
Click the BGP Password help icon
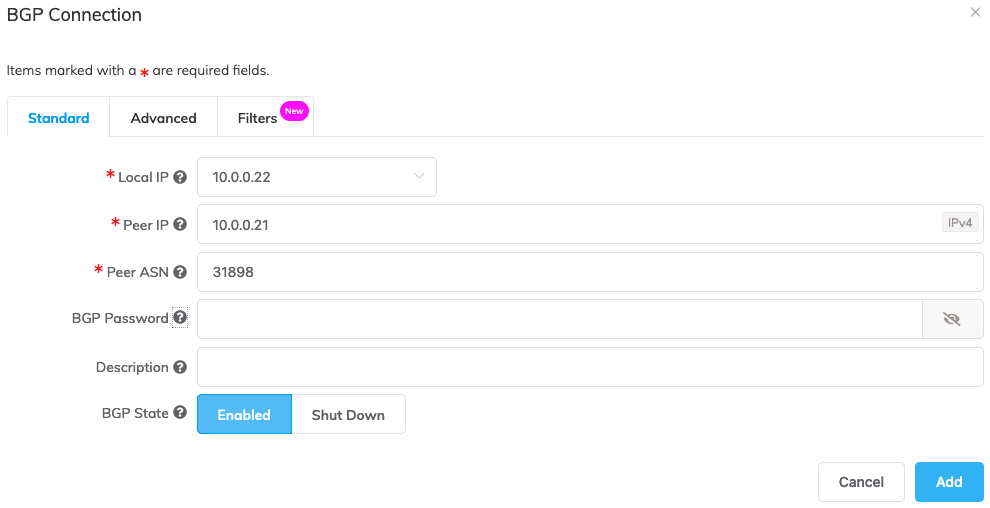tap(180, 318)
